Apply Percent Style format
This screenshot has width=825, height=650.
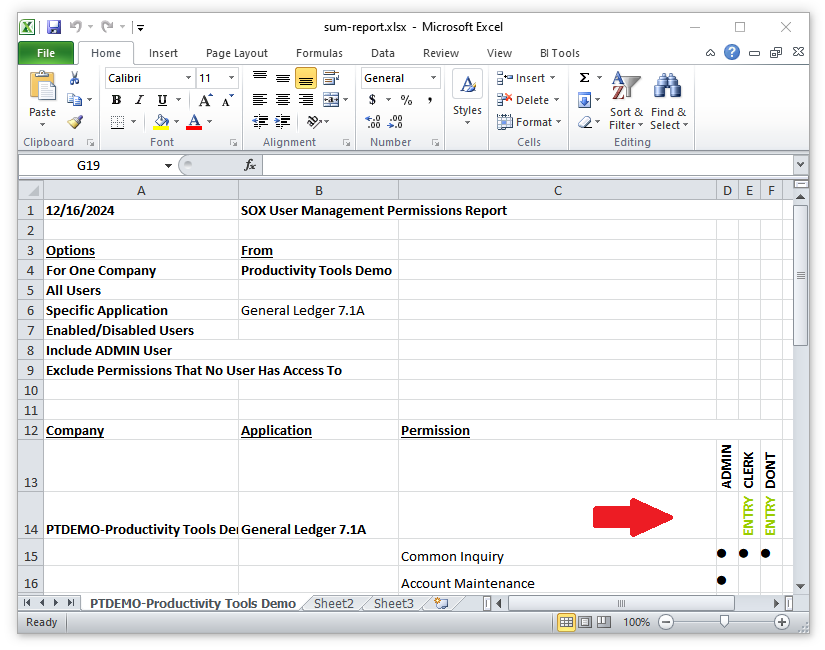pos(406,100)
